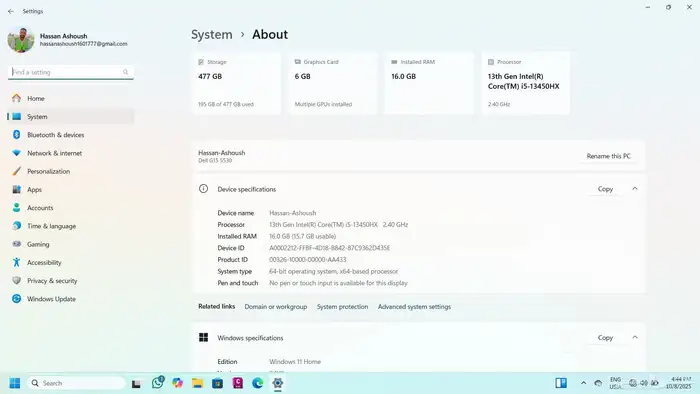700x394 pixels.
Task: Open the Windows Start menu
Action: coord(15,383)
